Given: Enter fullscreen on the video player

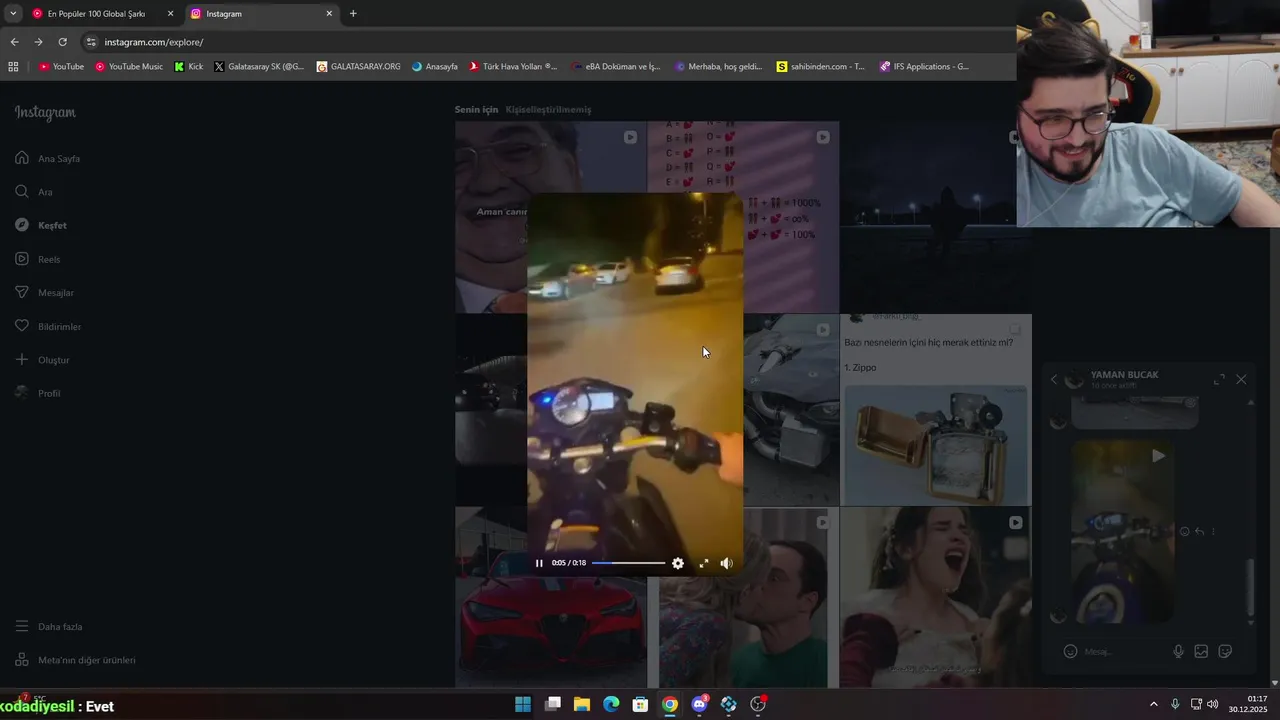Looking at the screenshot, I should coord(704,563).
